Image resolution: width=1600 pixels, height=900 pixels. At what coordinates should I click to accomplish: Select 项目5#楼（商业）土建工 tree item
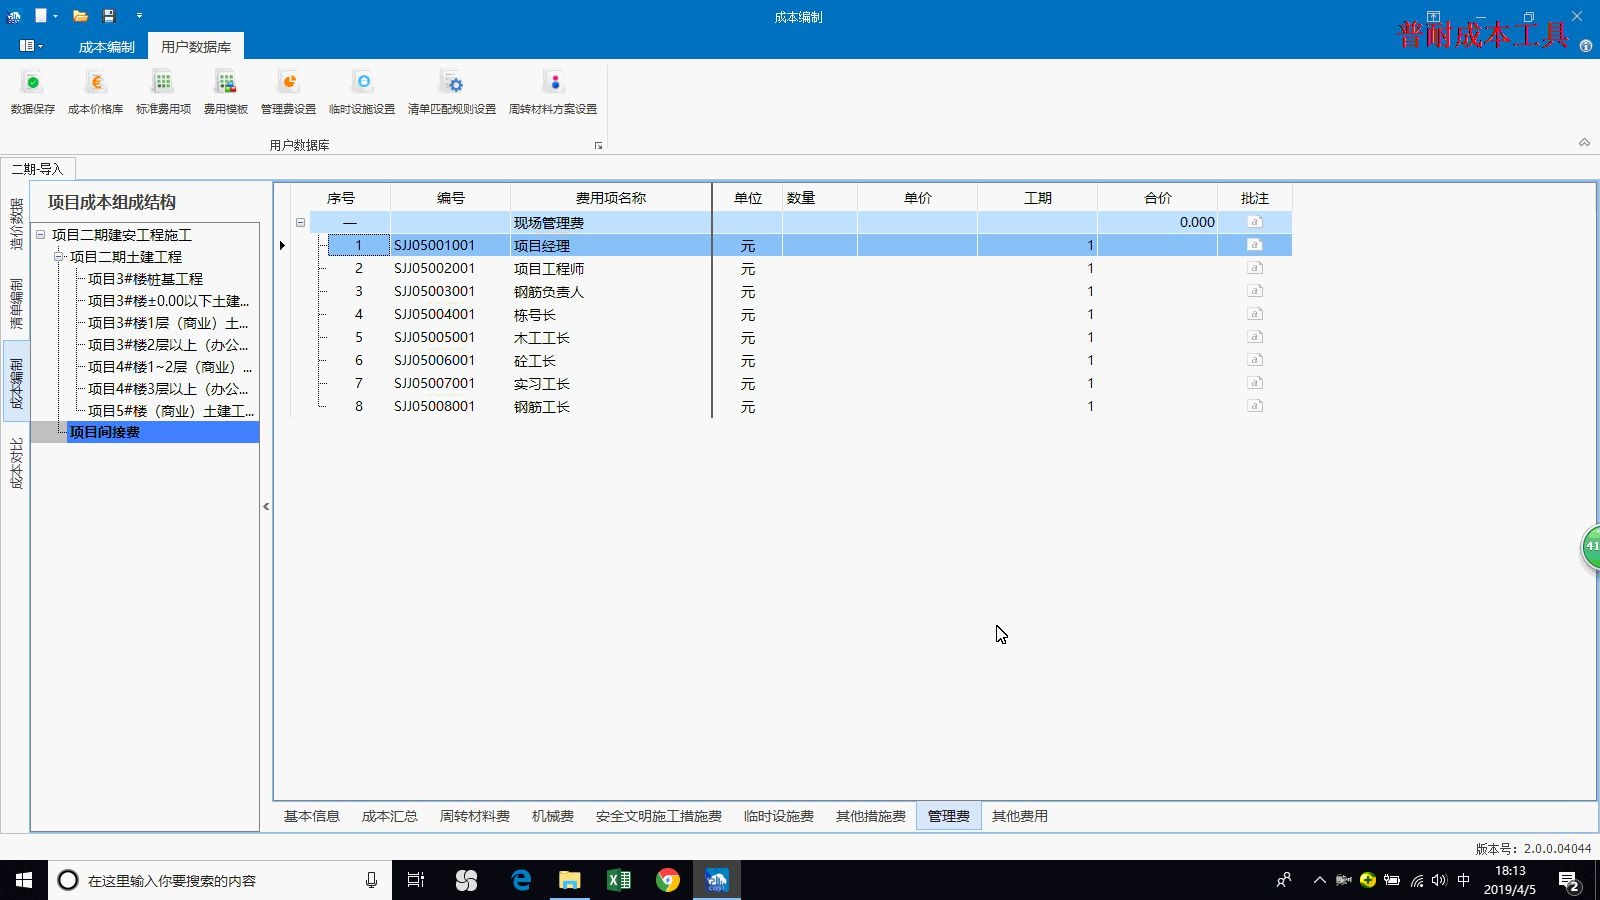pos(171,411)
